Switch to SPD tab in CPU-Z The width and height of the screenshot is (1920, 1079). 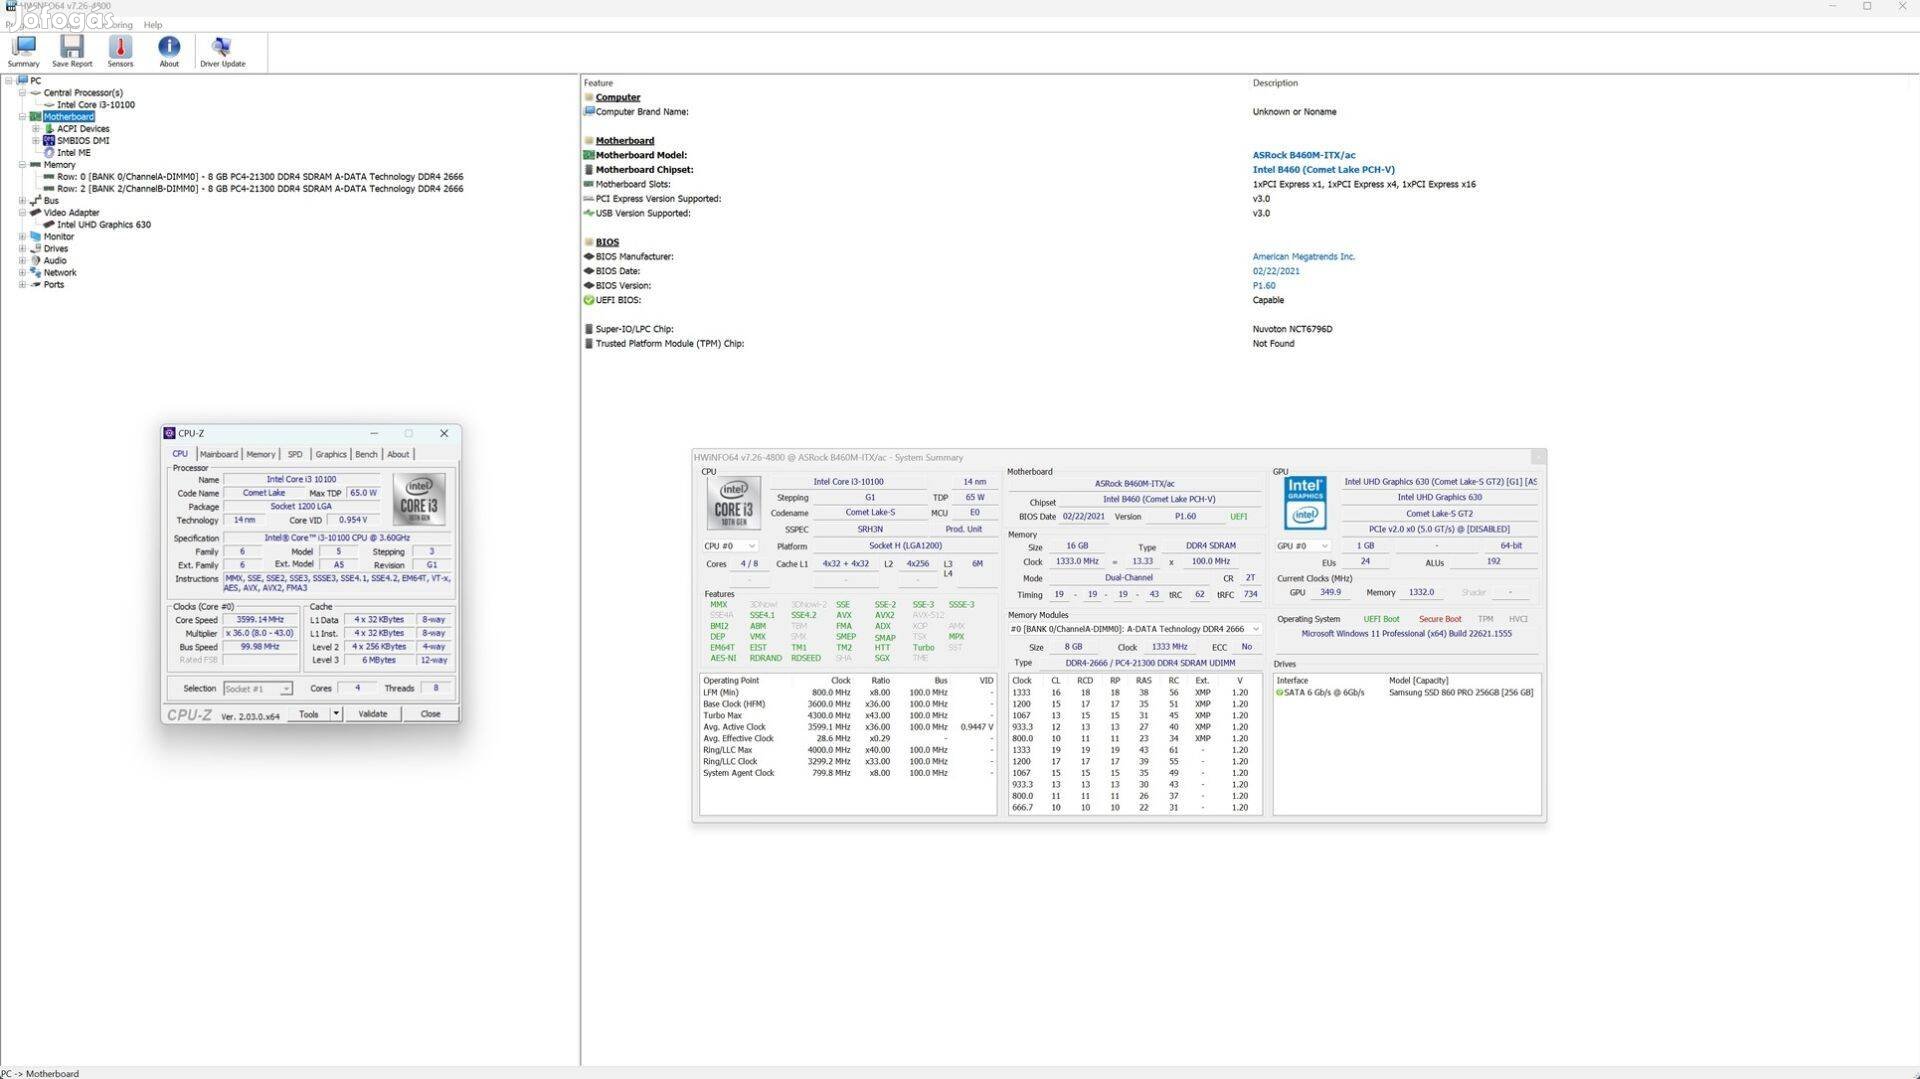point(295,455)
